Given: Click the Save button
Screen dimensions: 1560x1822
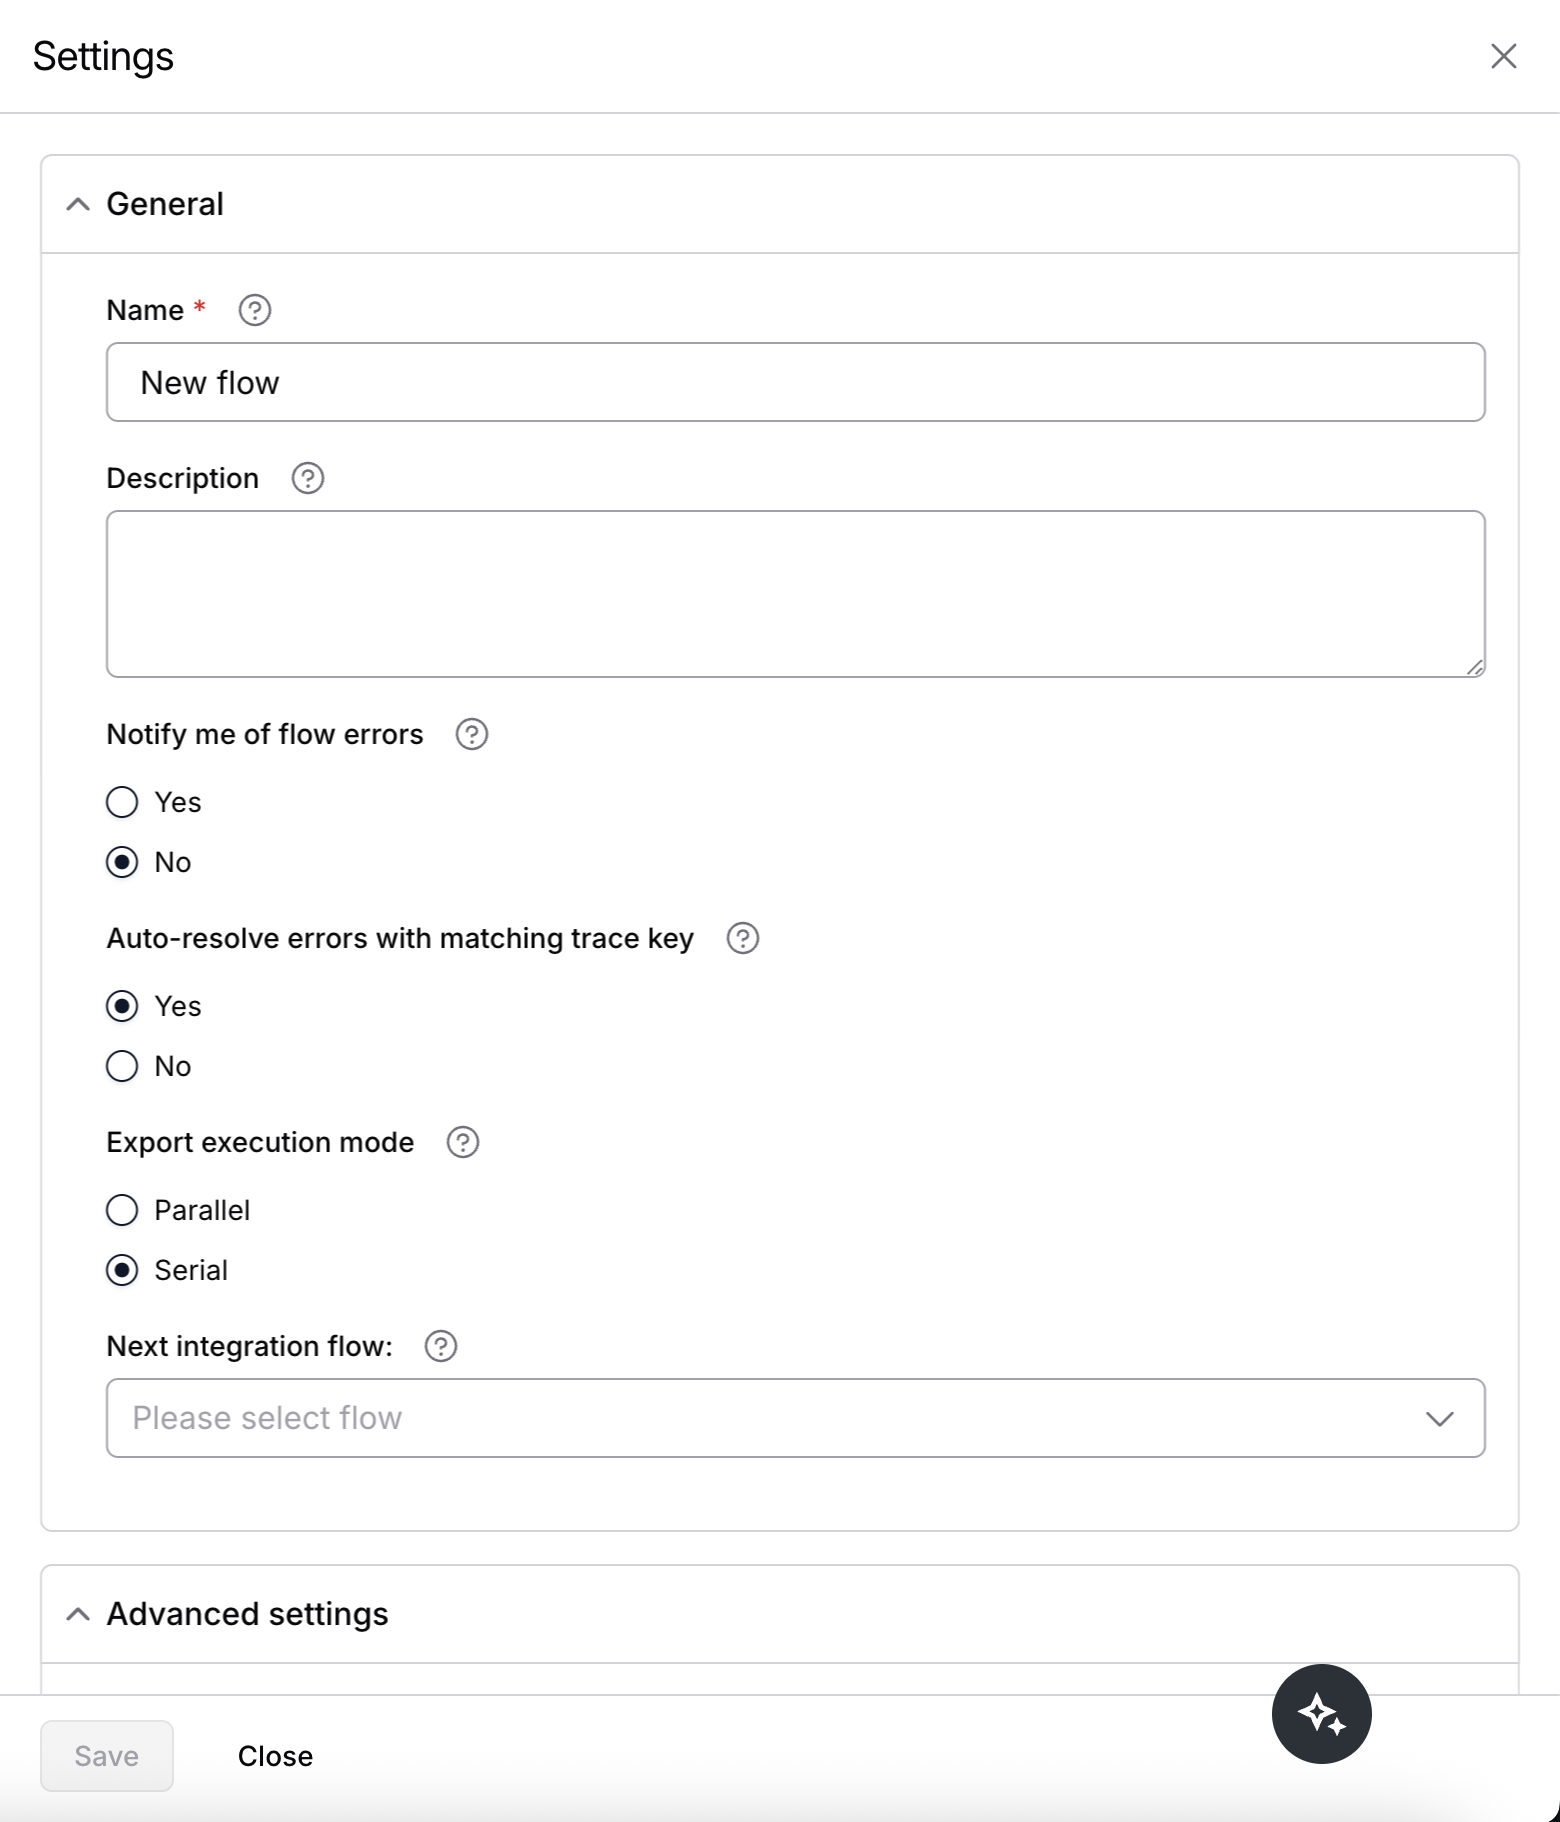Looking at the screenshot, I should coord(107,1756).
